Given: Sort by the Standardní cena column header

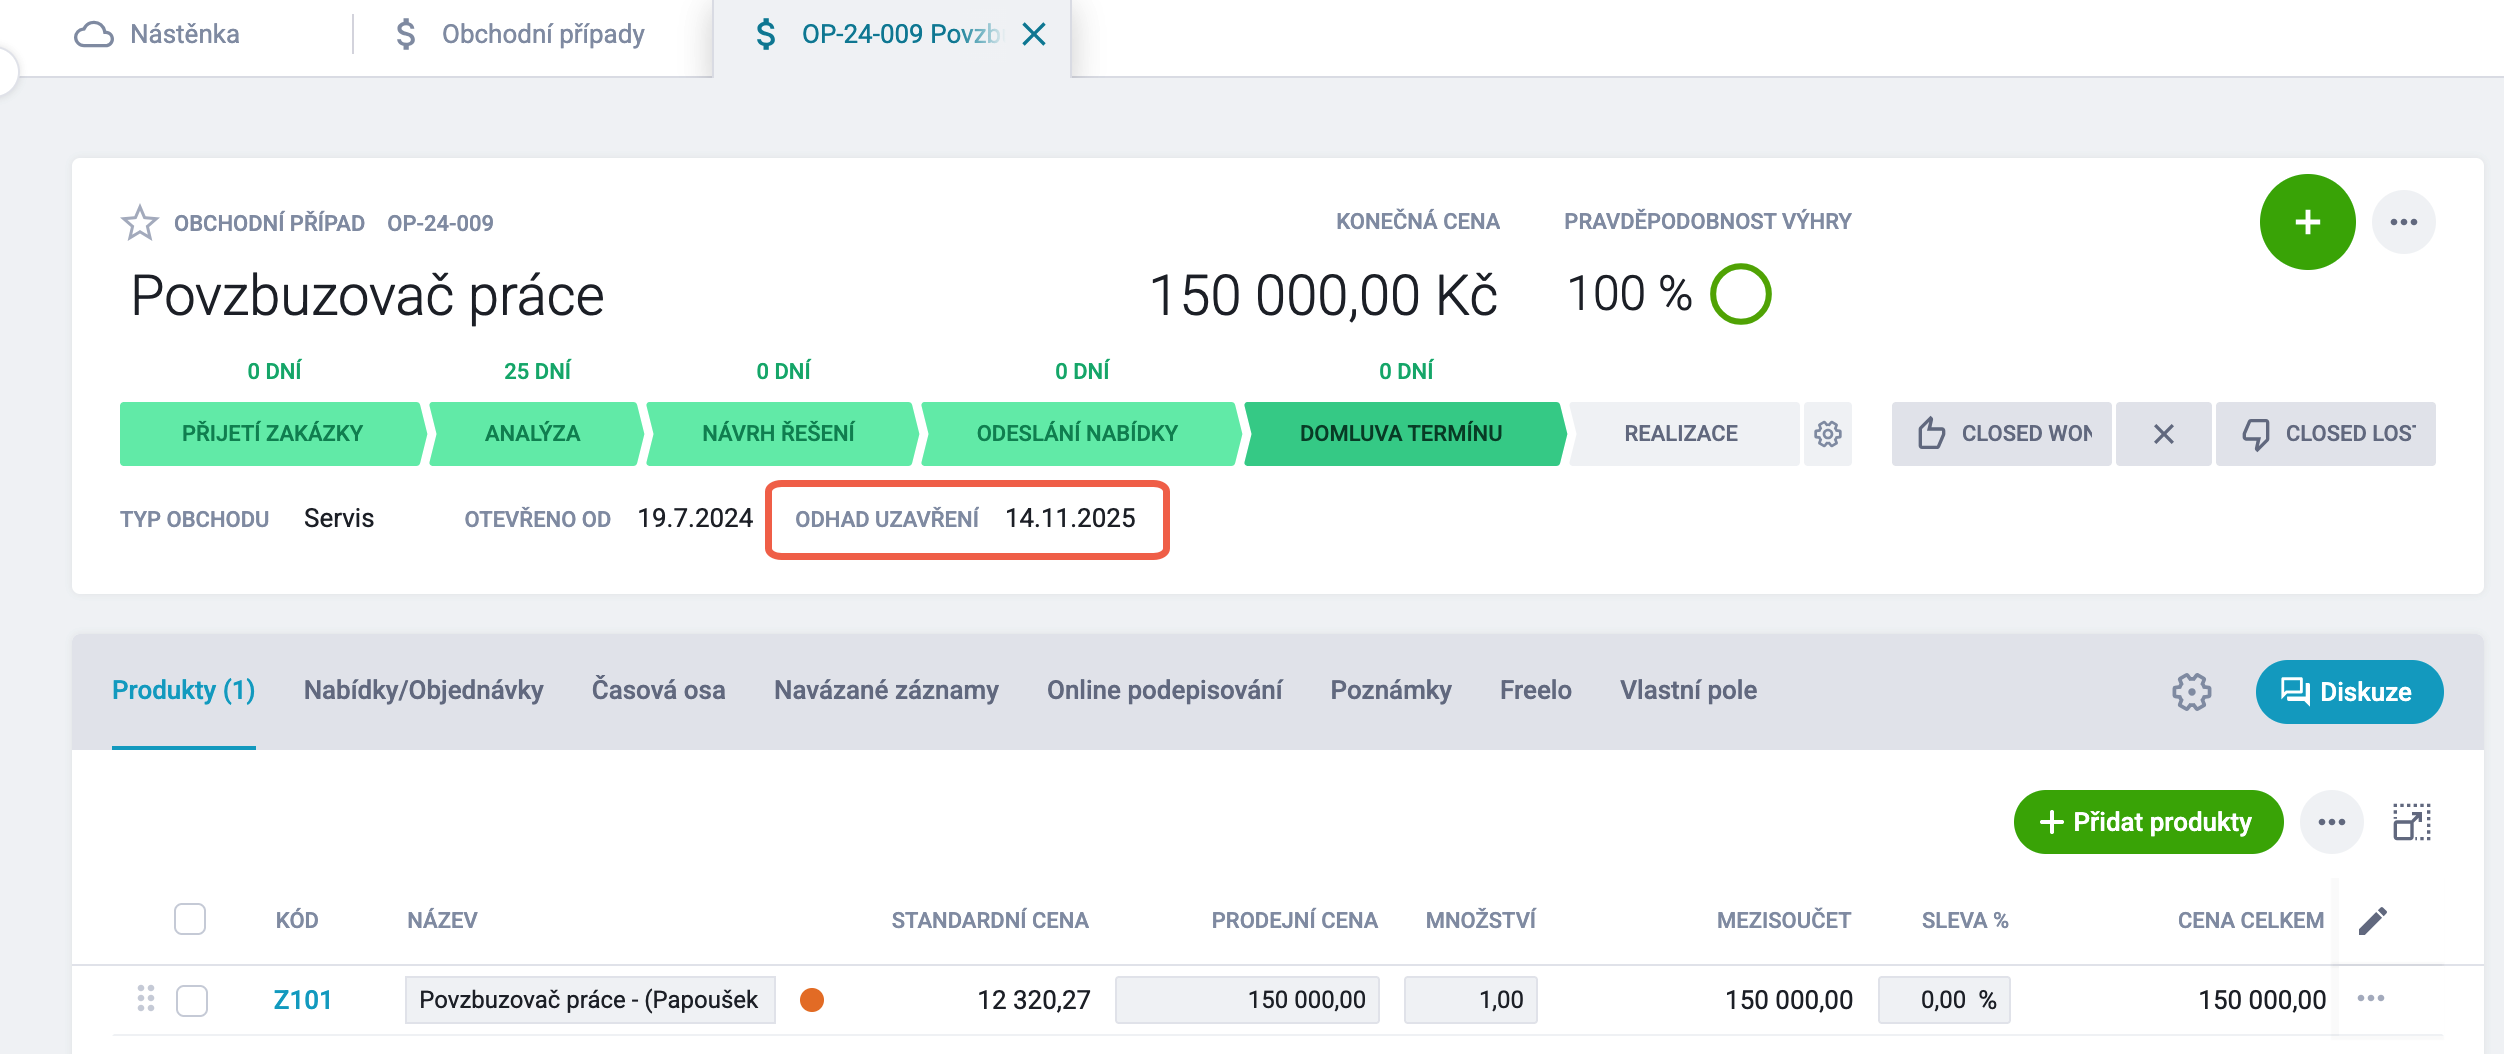Looking at the screenshot, I should (x=990, y=920).
